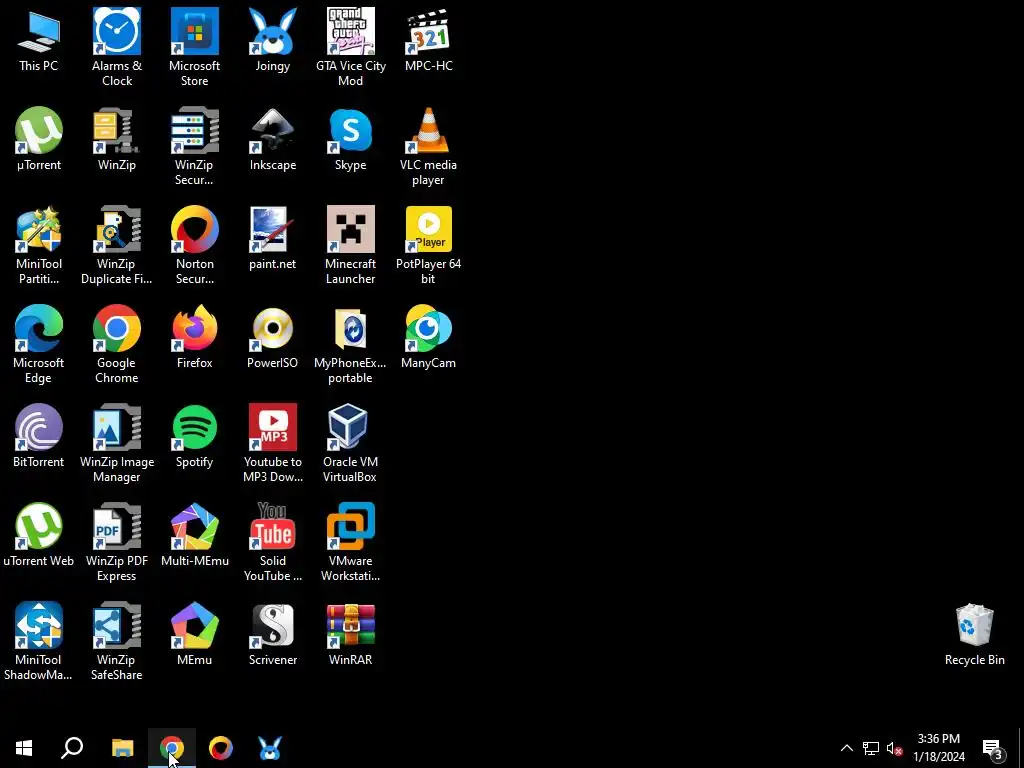Open the clock showing 3:36 PM
Image resolution: width=1024 pixels, height=768 pixels.
click(939, 748)
